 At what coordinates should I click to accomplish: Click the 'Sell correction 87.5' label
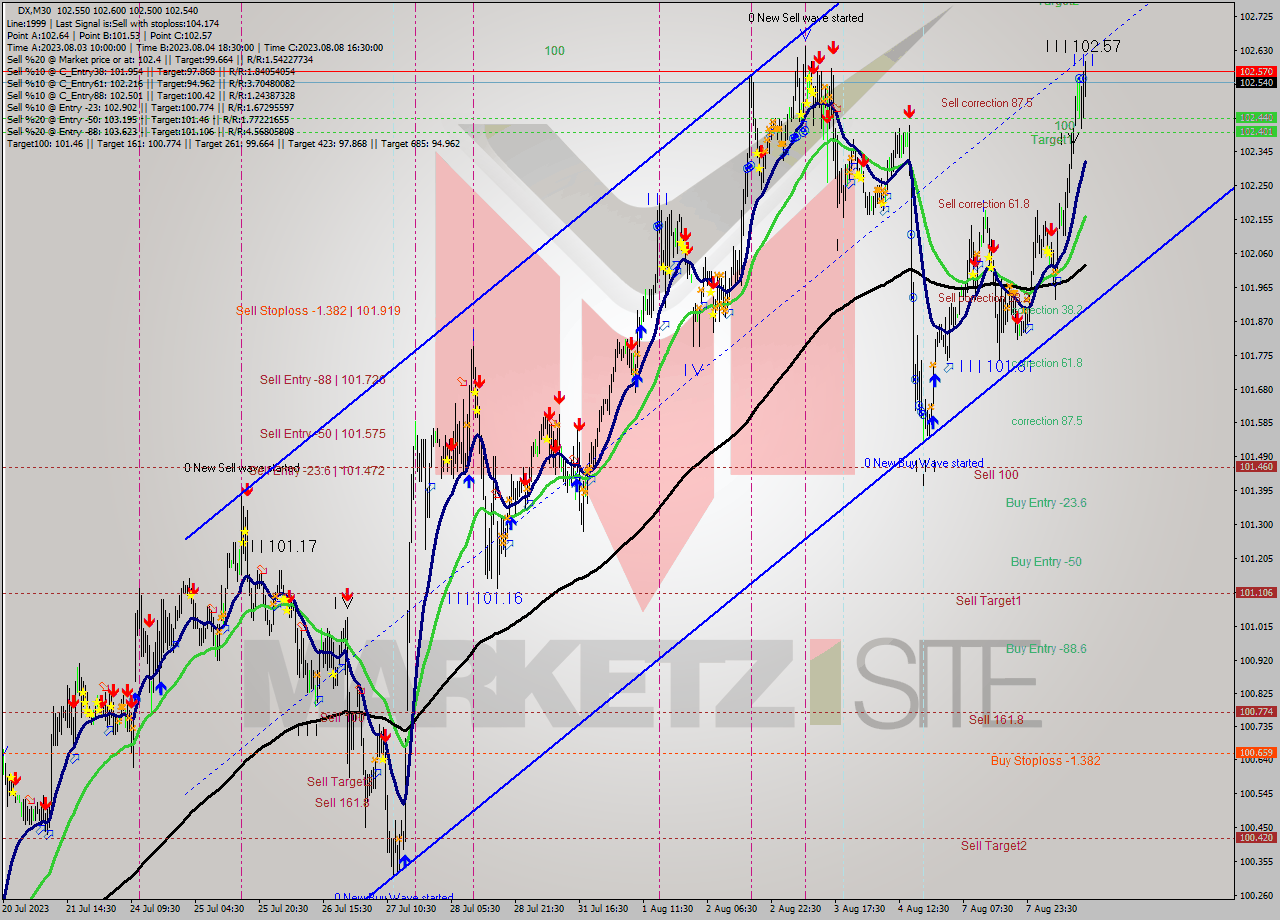(986, 103)
